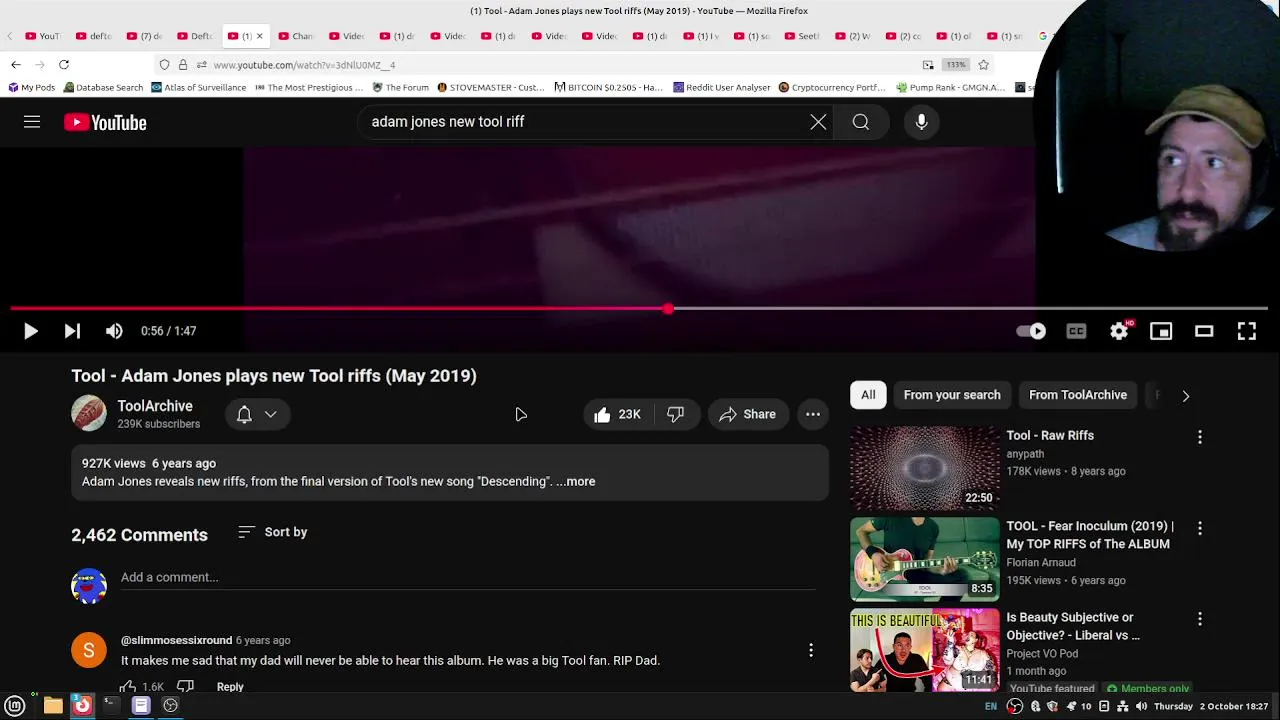The image size is (1280, 720).
Task: Expand subscription options chevron next to bell
Action: [x=270, y=414]
